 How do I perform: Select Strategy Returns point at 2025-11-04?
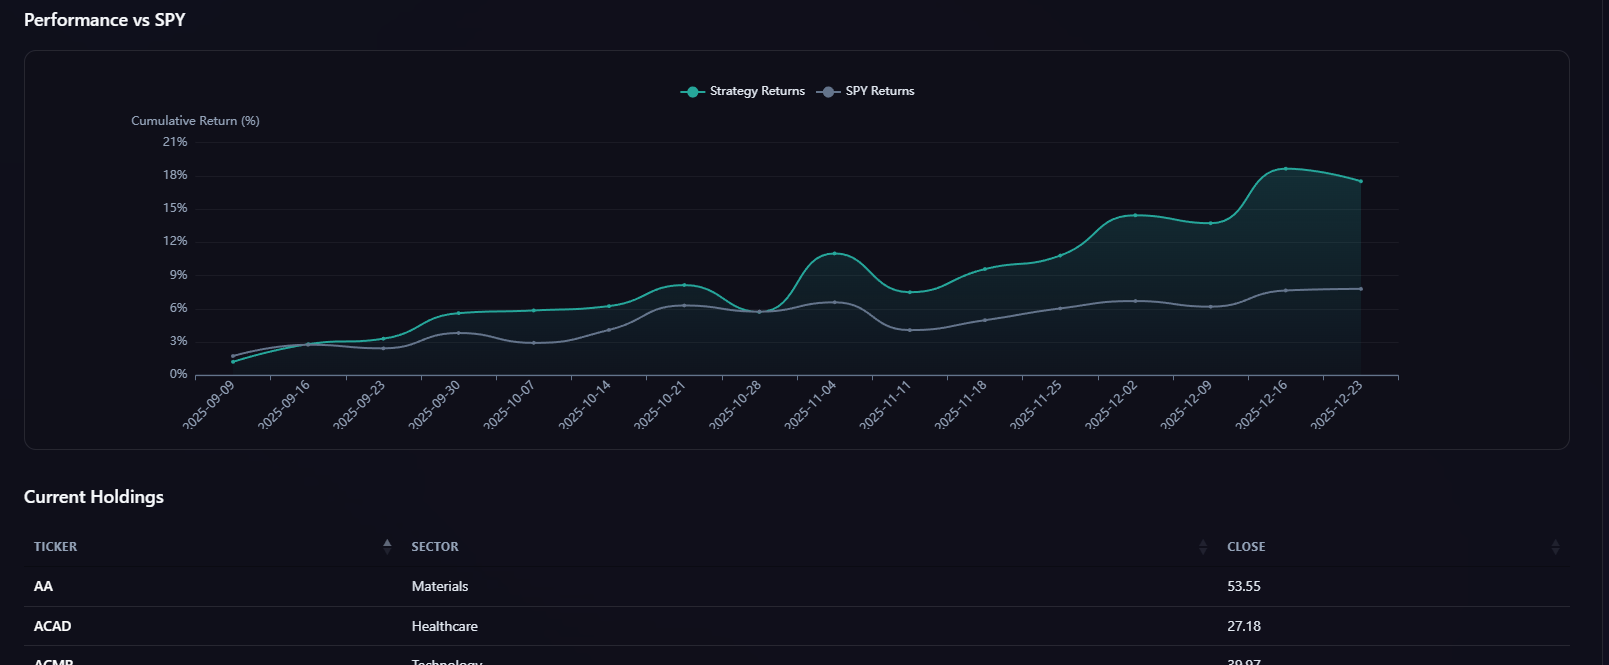(835, 253)
